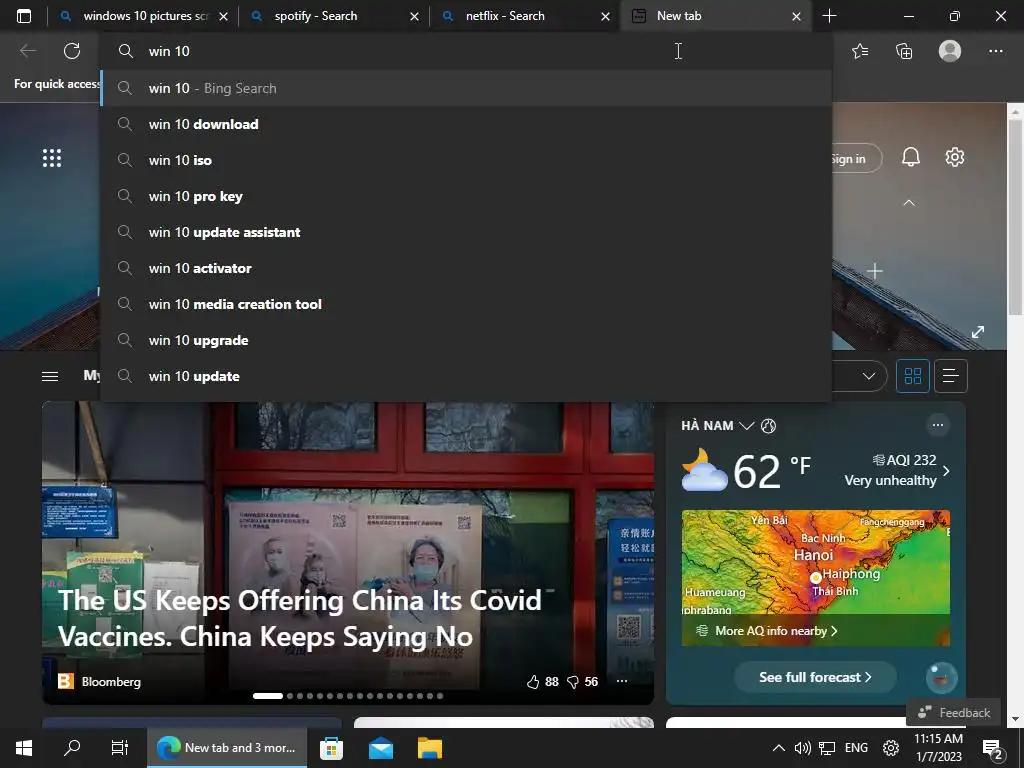
Task: Open the feed hamburger menu
Action: click(50, 376)
